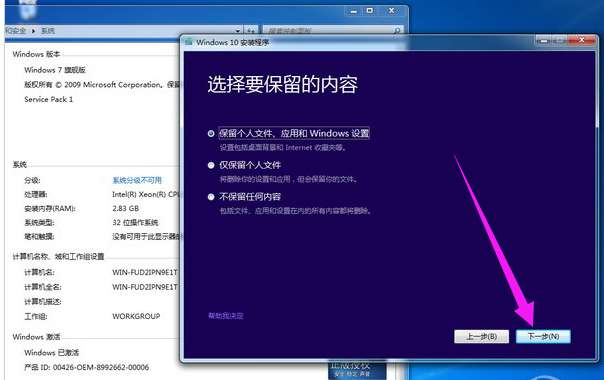Expand the address bar history dropdown
Viewport: 604px width, 380px height.
(238, 31)
